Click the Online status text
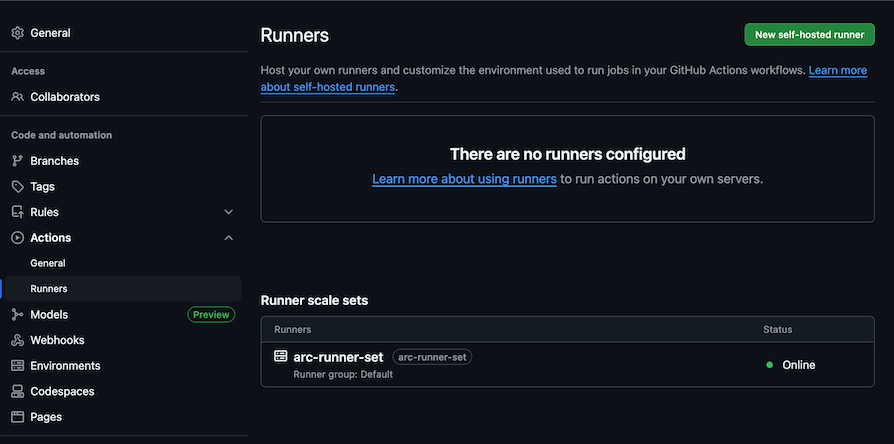 click(x=799, y=365)
